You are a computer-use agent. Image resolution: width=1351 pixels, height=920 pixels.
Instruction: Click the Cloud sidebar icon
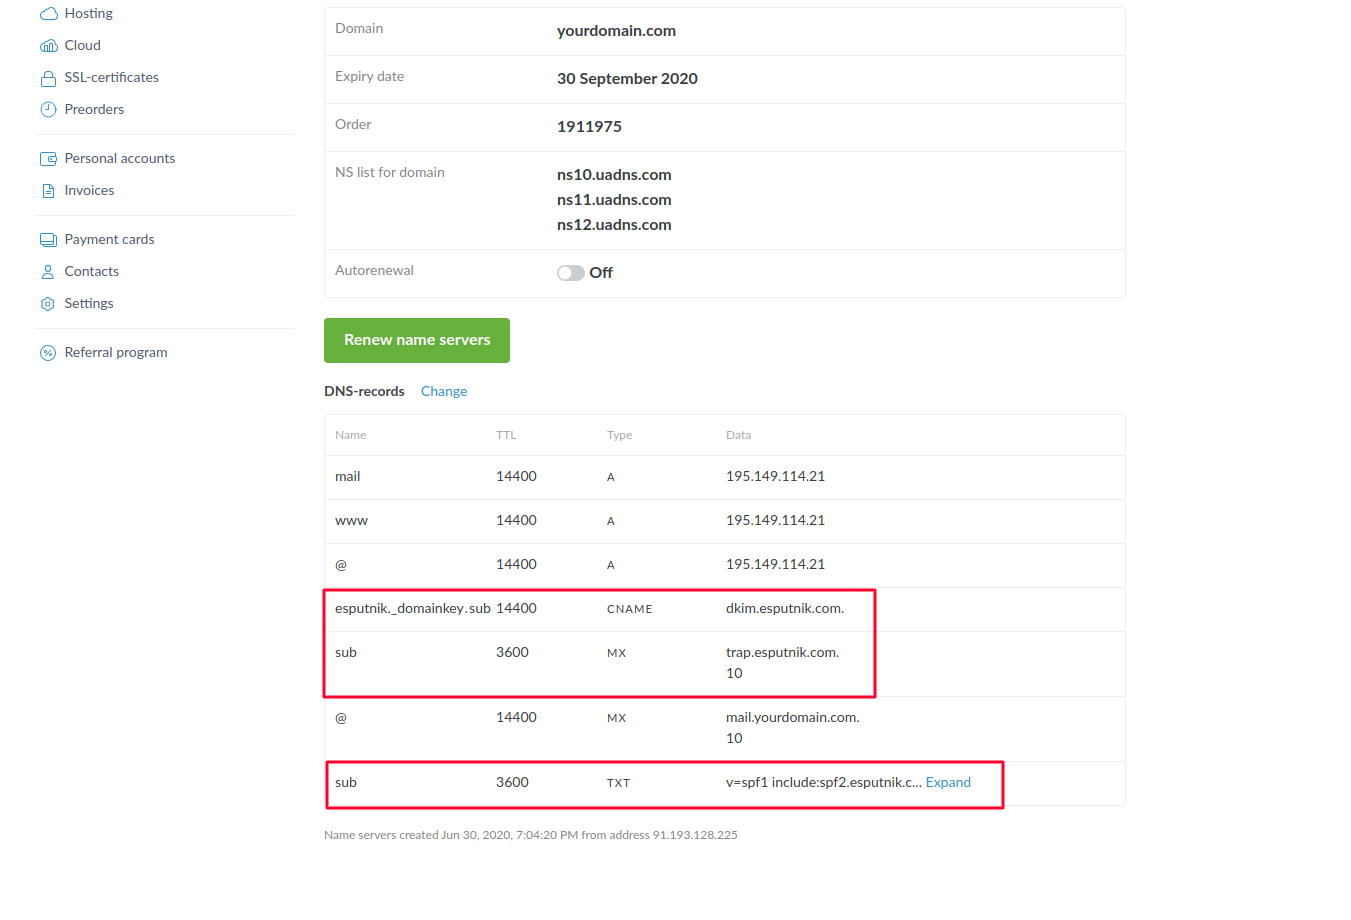coord(48,46)
